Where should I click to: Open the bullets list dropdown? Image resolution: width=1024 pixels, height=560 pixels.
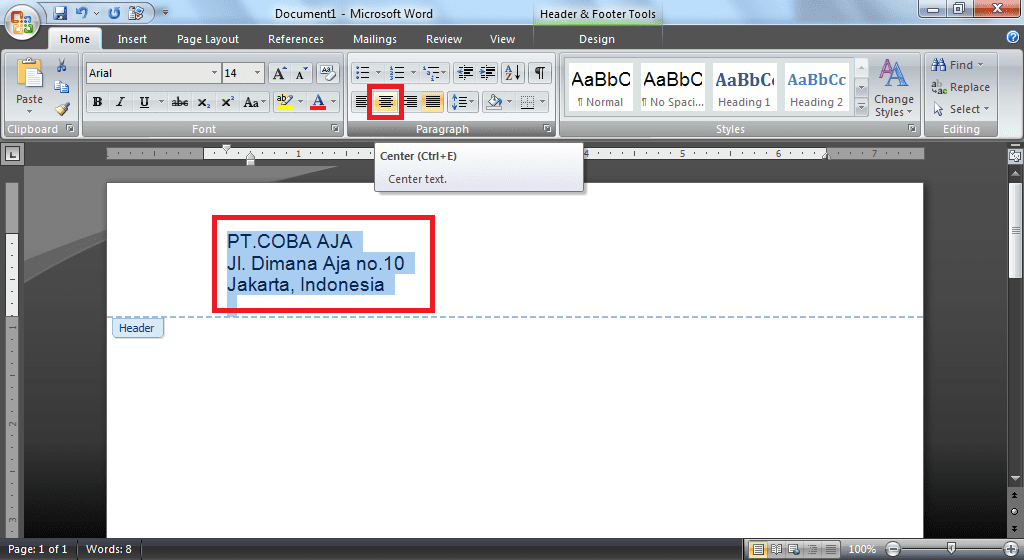(378, 73)
